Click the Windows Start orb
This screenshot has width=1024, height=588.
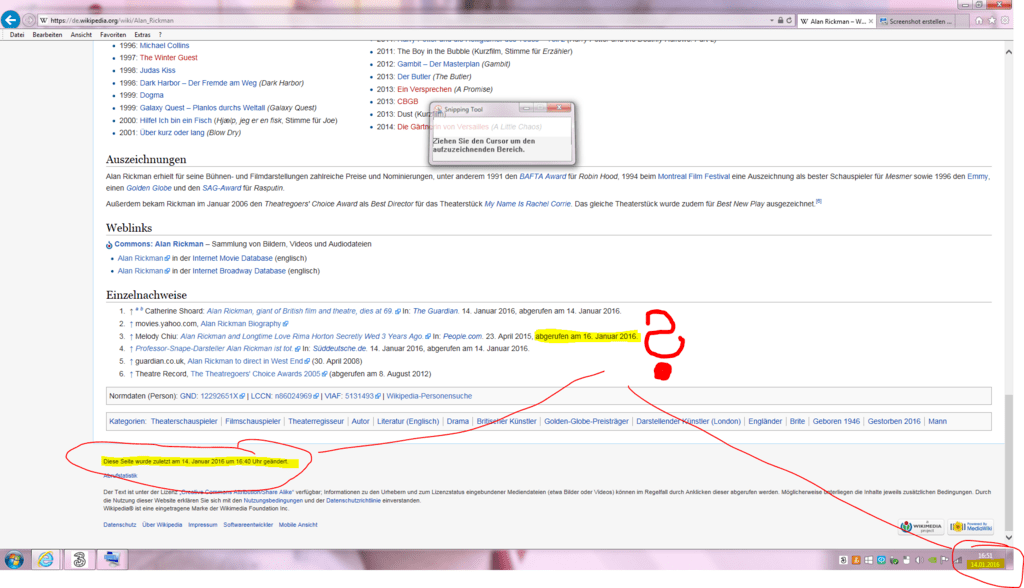click(x=14, y=559)
